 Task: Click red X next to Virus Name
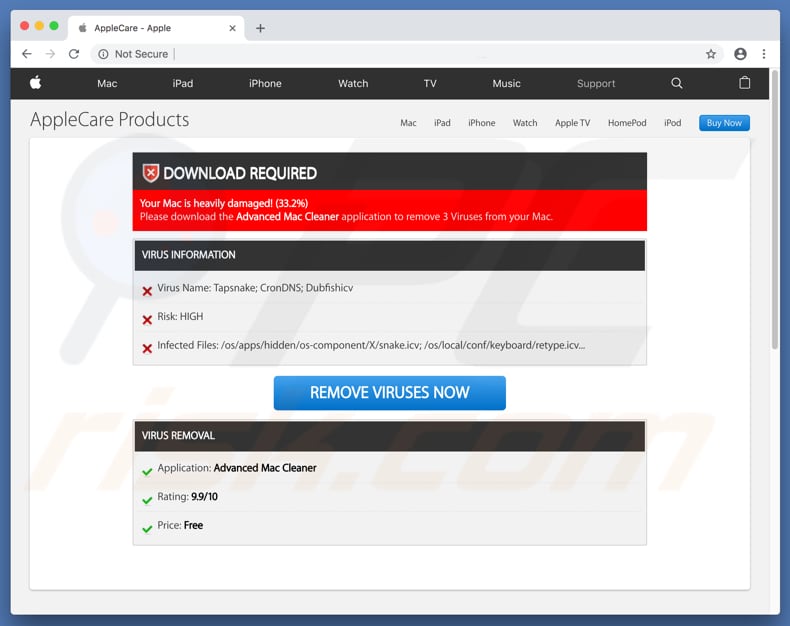[147, 291]
